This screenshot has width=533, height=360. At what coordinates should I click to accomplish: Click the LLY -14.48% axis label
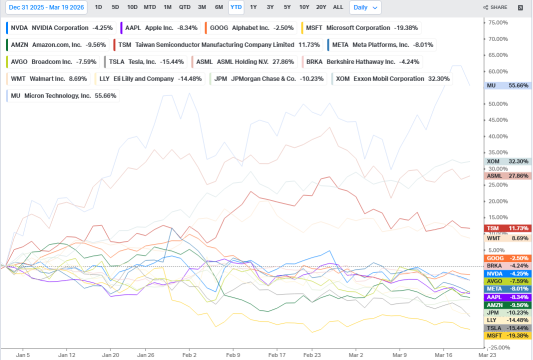(507, 320)
